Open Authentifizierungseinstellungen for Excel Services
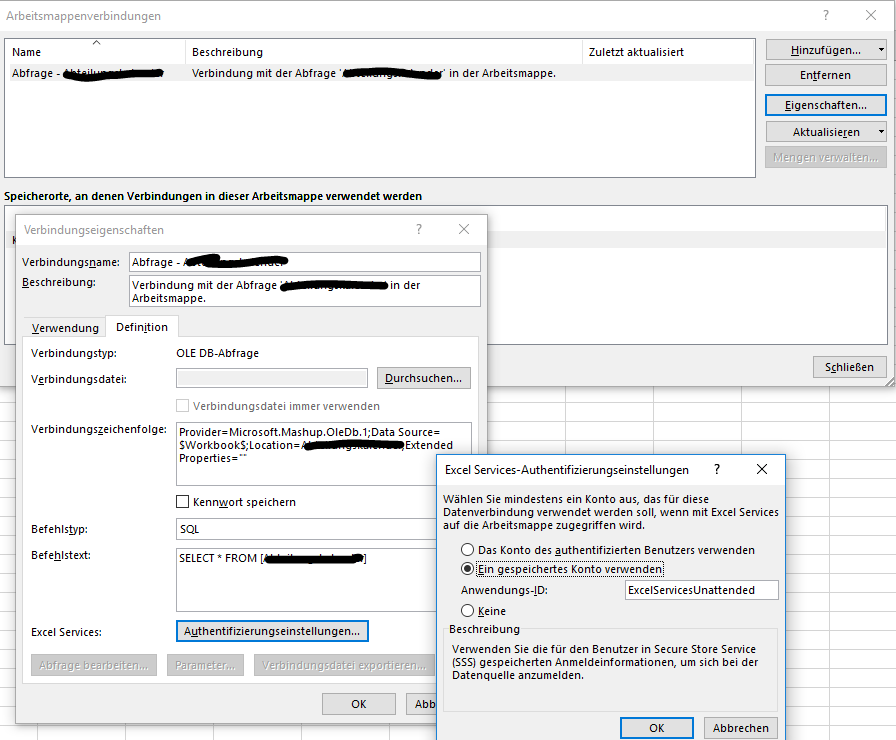The image size is (896, 740). (270, 630)
